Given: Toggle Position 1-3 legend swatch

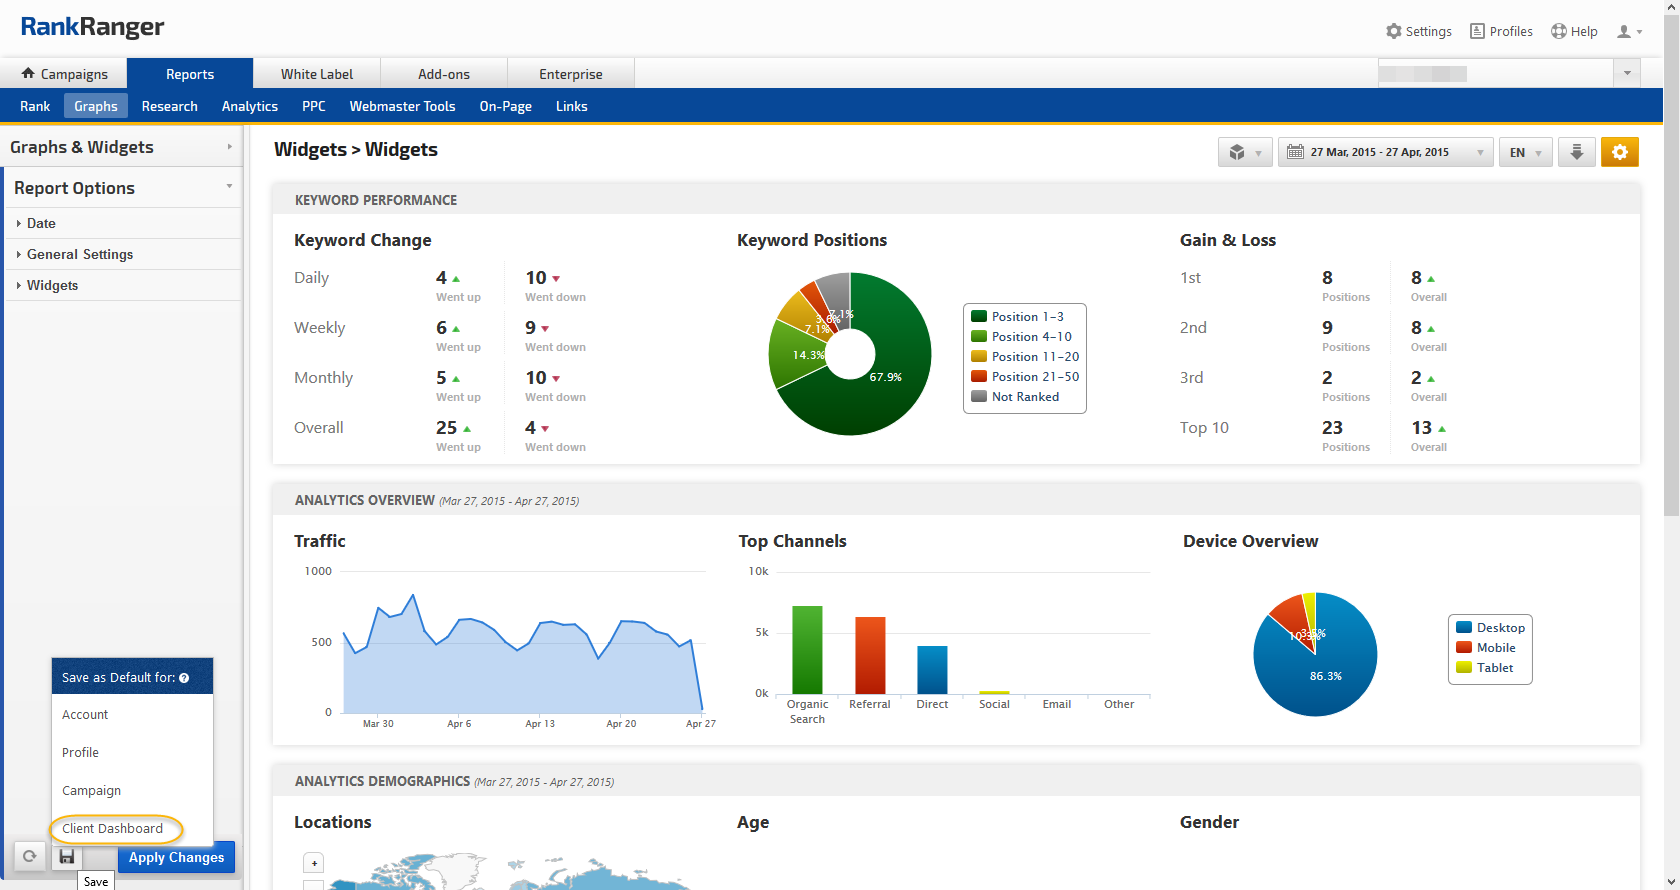Looking at the screenshot, I should pyautogui.click(x=979, y=317).
